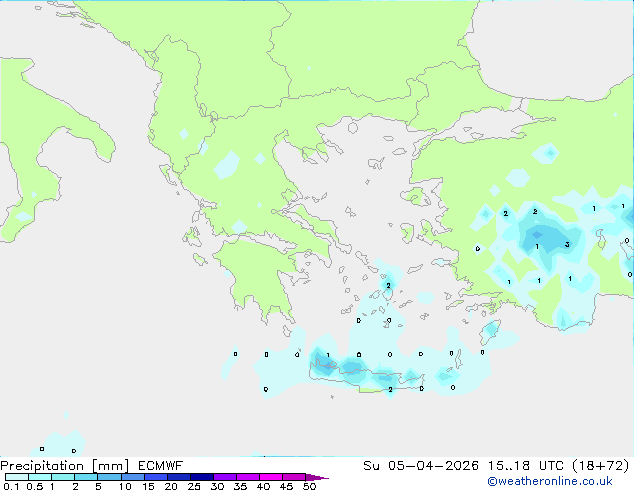Click the '3' precipitation value over Turkey

tap(567, 244)
